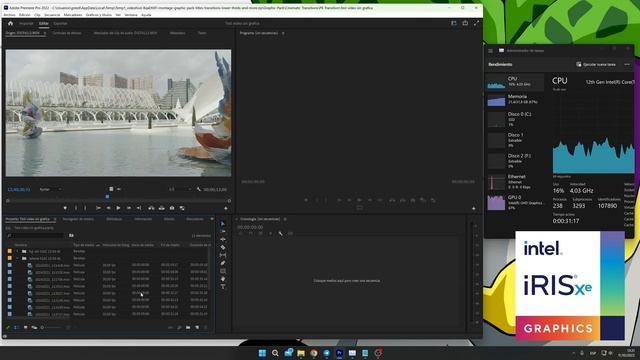The image size is (640, 360).
Task: Click the Source monitor video preview
Action: [x=118, y=113]
